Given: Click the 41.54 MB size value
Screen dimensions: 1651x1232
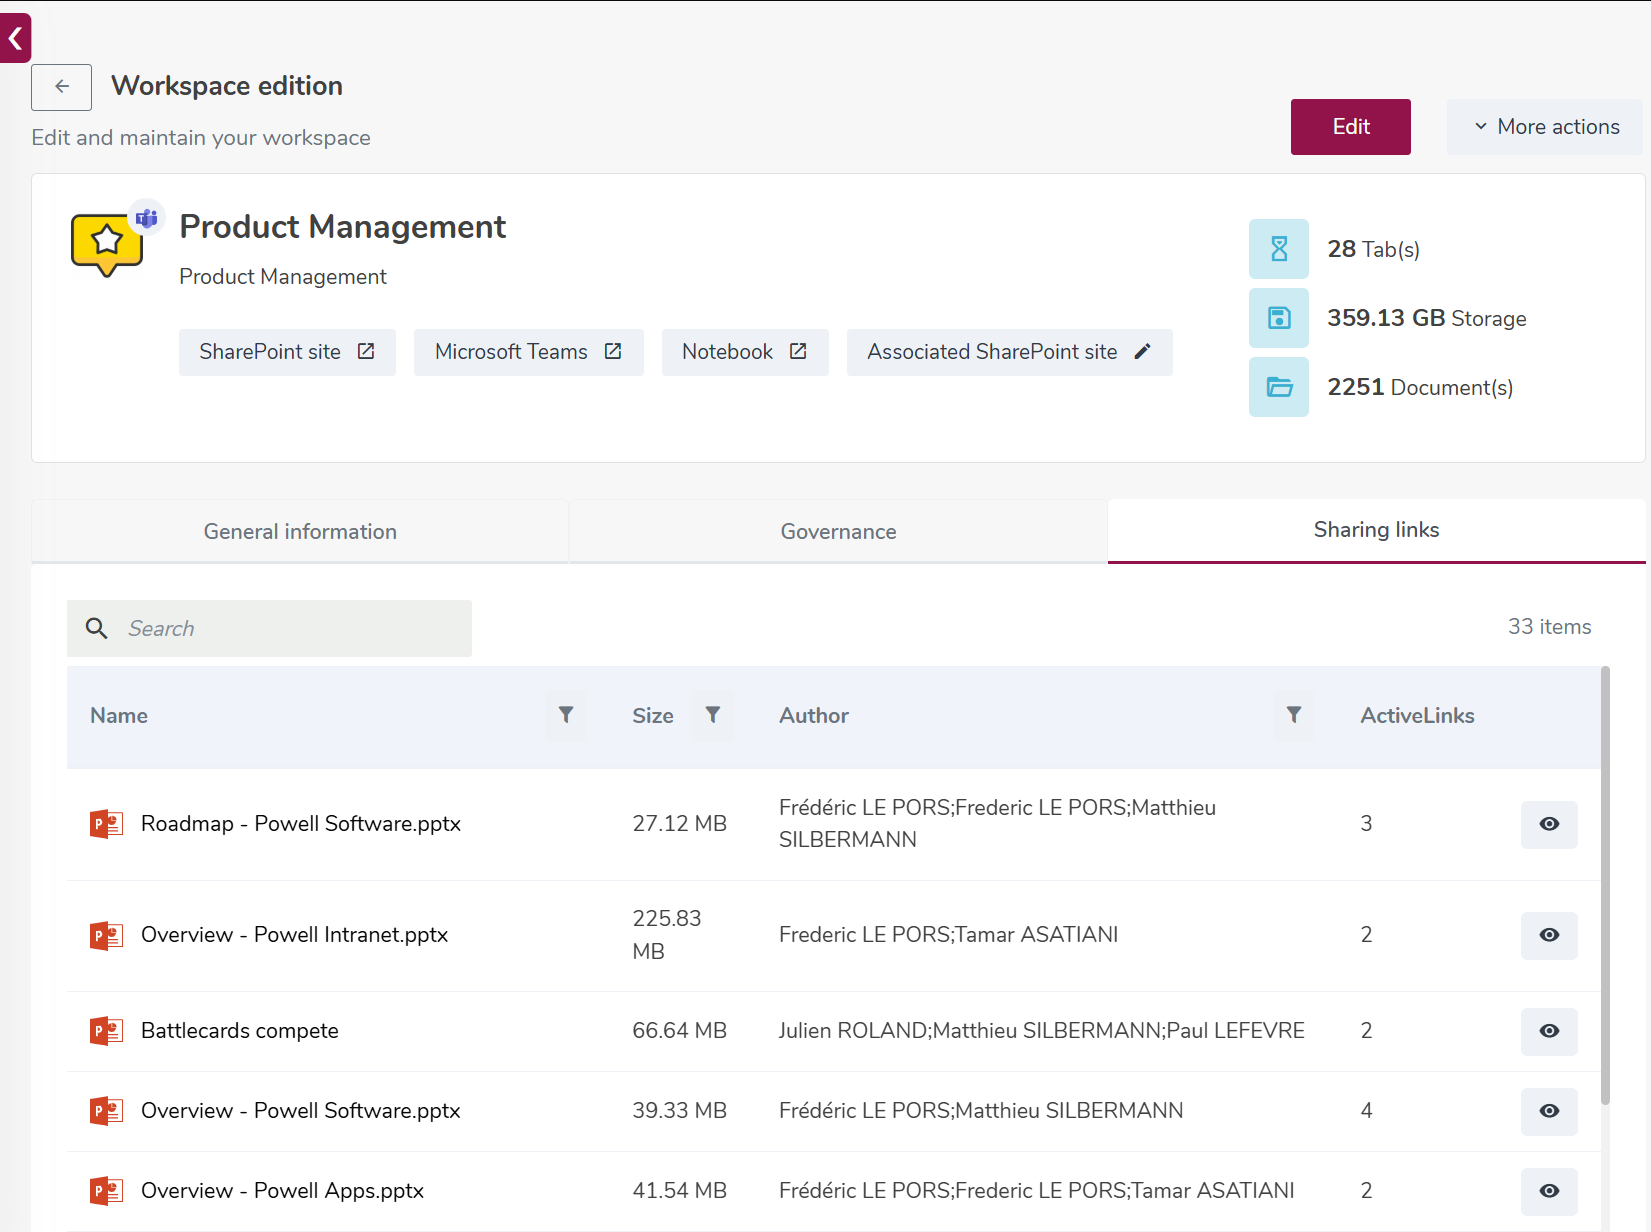Looking at the screenshot, I should click(x=680, y=1191).
